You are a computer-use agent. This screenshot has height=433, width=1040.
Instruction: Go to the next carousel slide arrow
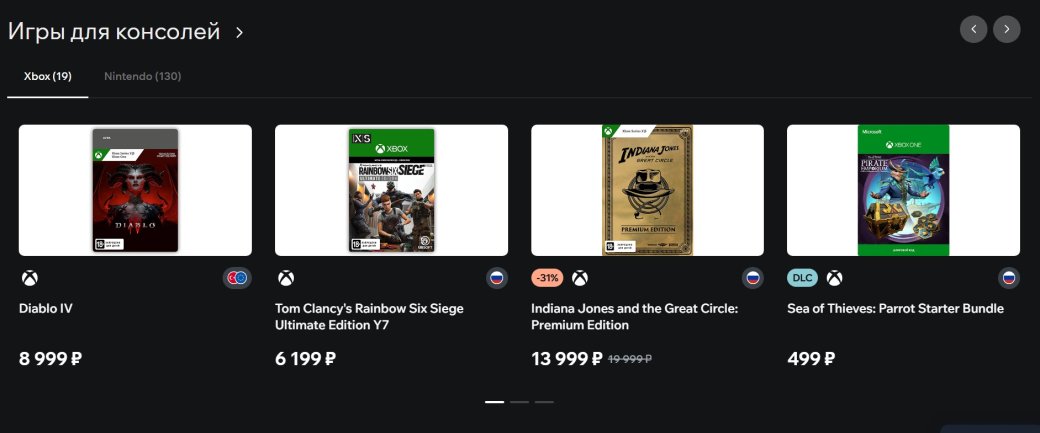1006,29
